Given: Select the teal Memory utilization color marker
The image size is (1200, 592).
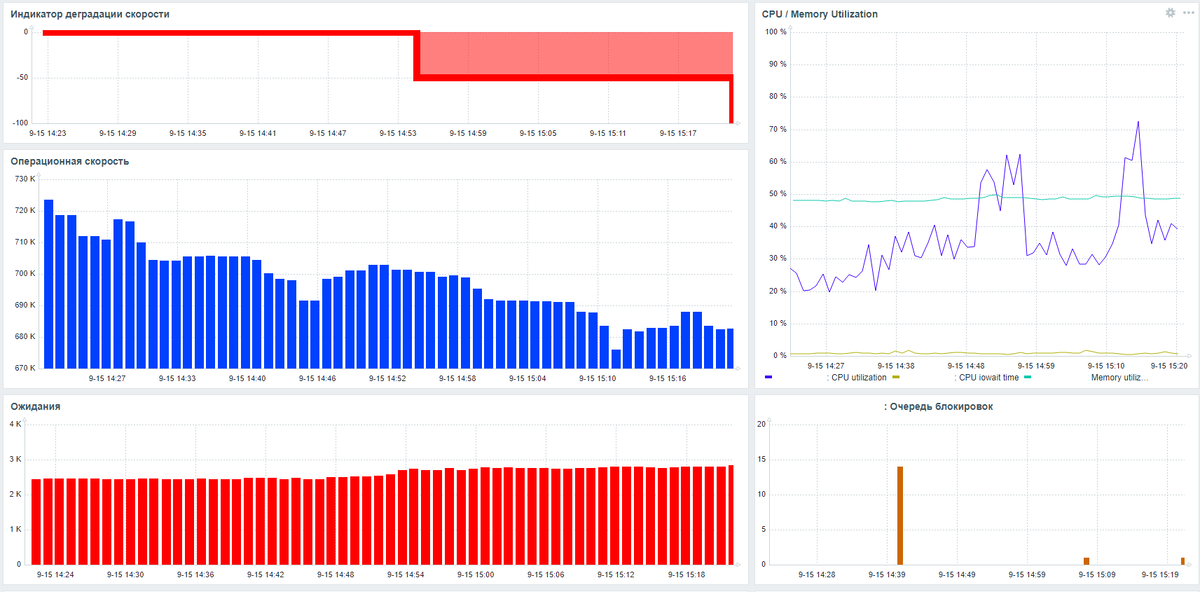Looking at the screenshot, I should [x=1027, y=375].
